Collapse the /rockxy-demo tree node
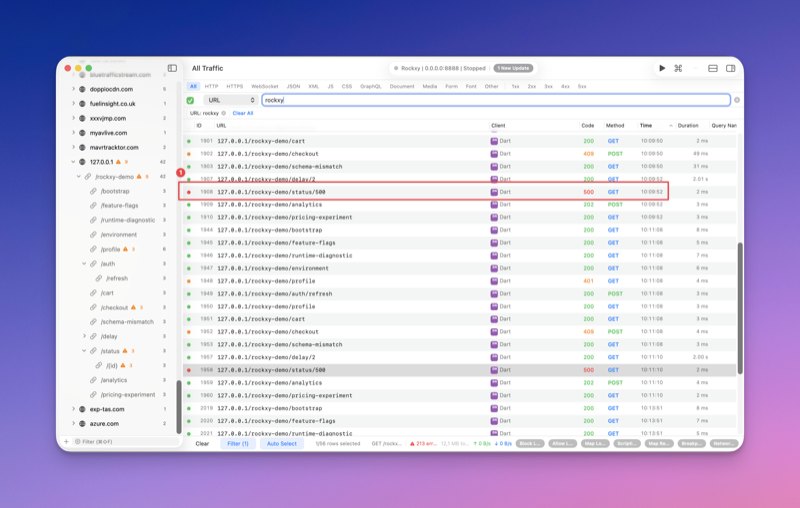This screenshot has height=508, width=800. coord(79,176)
